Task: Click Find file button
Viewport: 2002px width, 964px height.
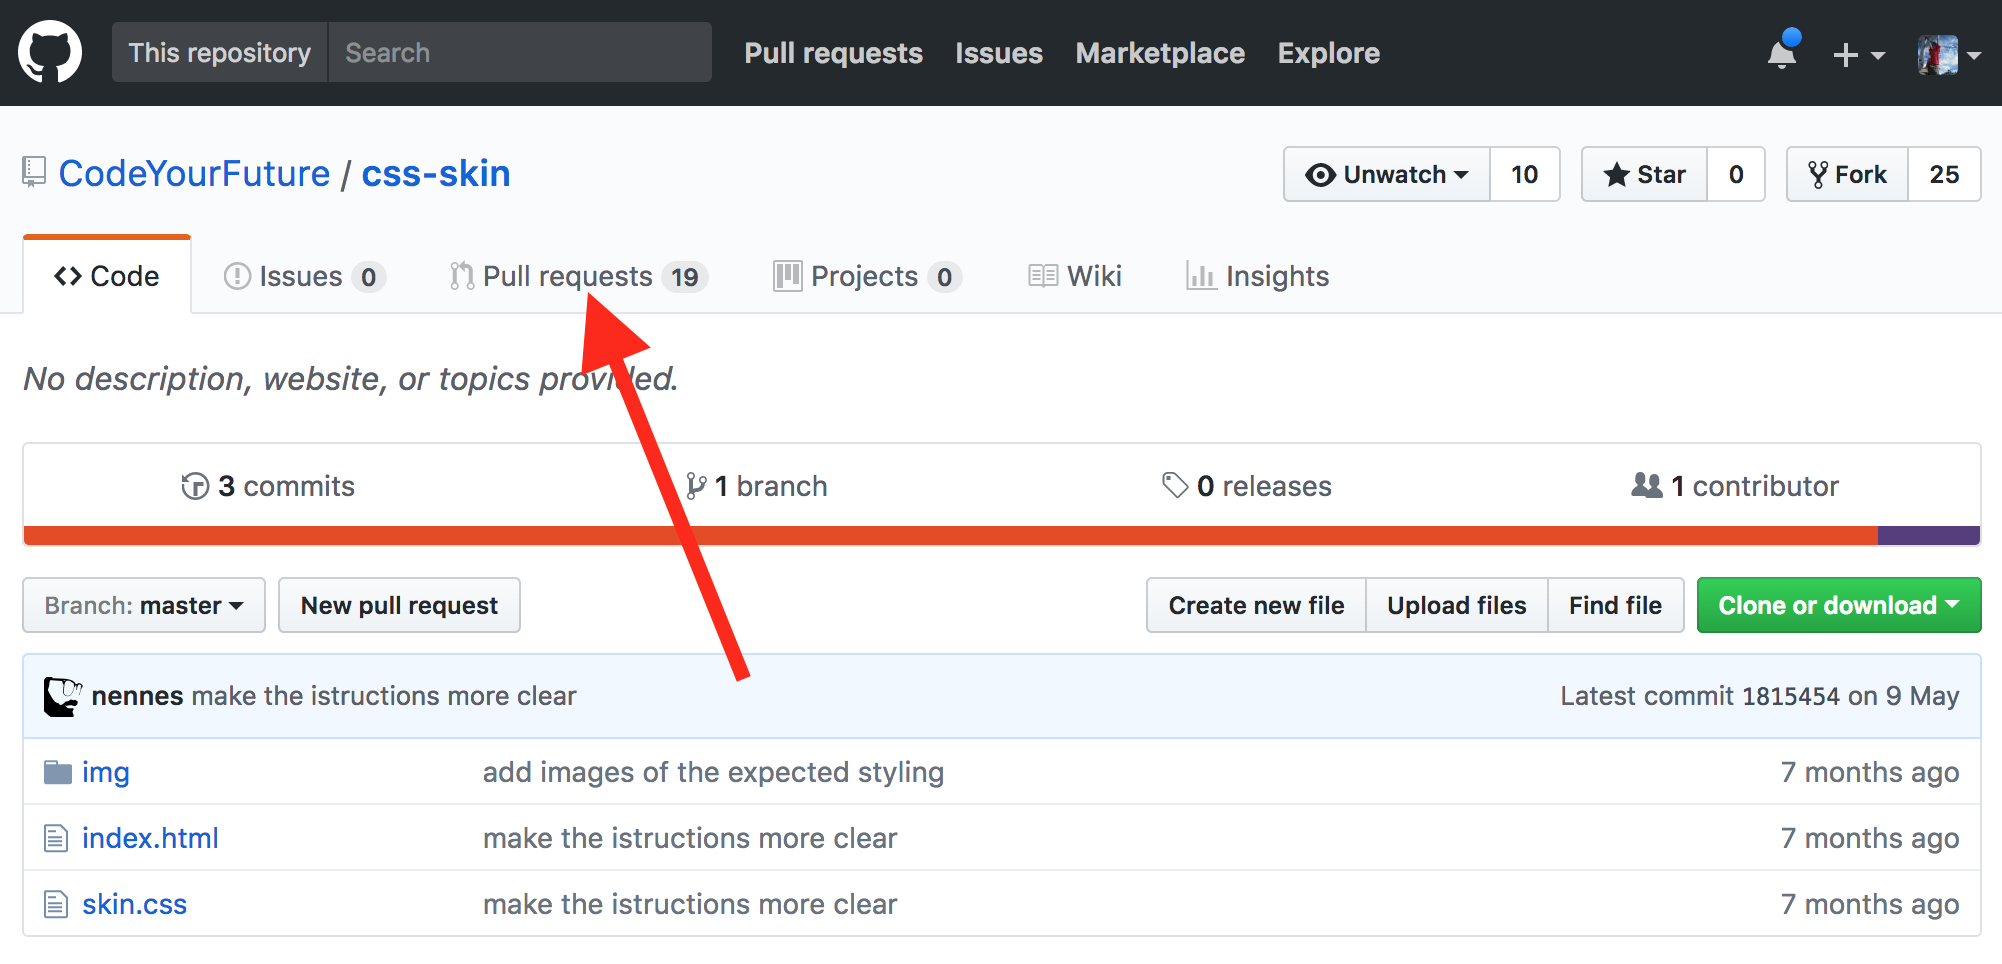Action: pyautogui.click(x=1616, y=605)
